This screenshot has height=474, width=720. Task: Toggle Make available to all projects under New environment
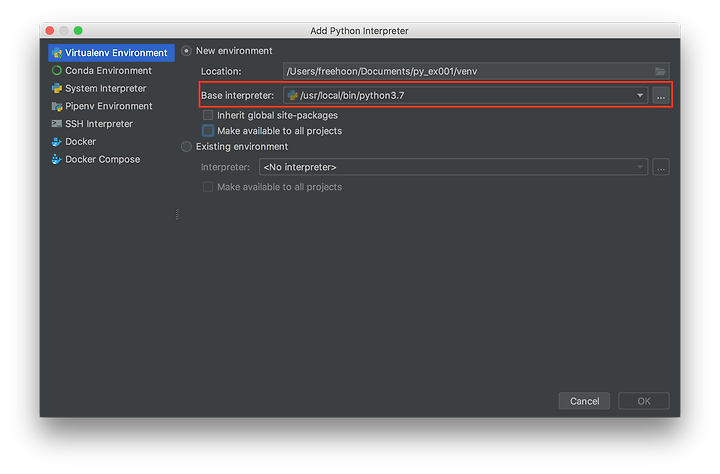[x=208, y=131]
